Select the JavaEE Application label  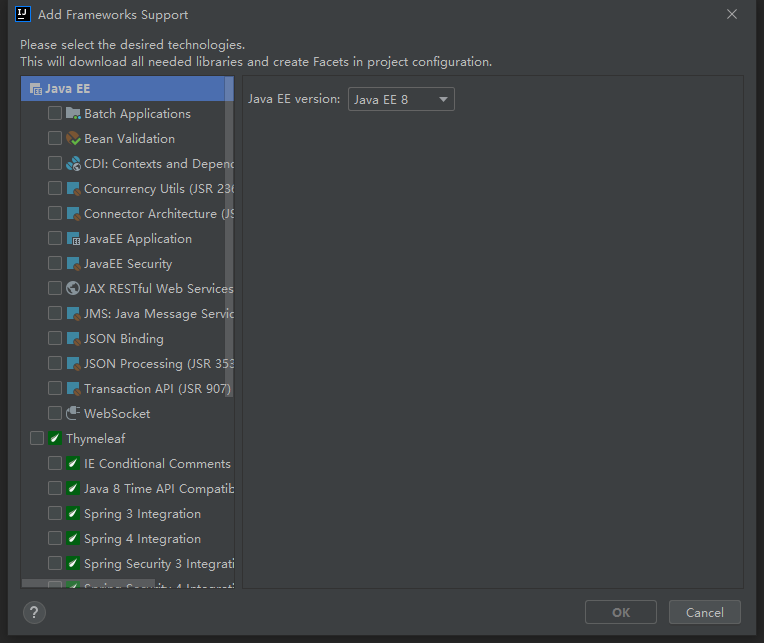tap(138, 239)
